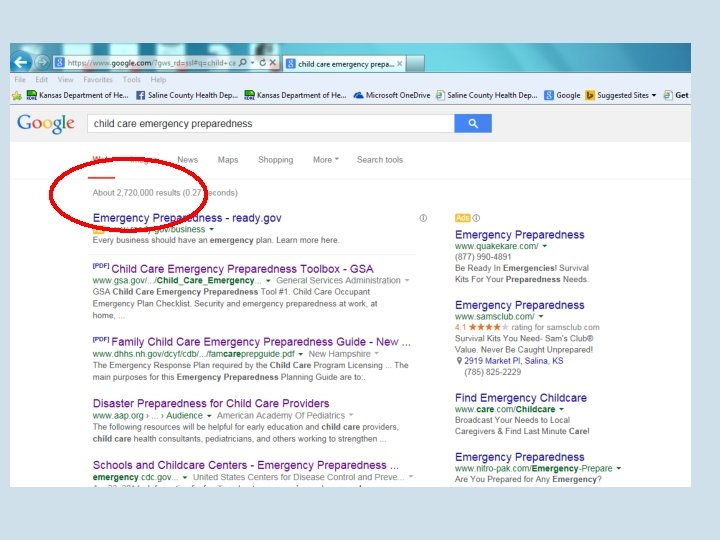Viewport: 720px width, 540px height.
Task: Open a new blank browser tab
Action: click(x=415, y=63)
